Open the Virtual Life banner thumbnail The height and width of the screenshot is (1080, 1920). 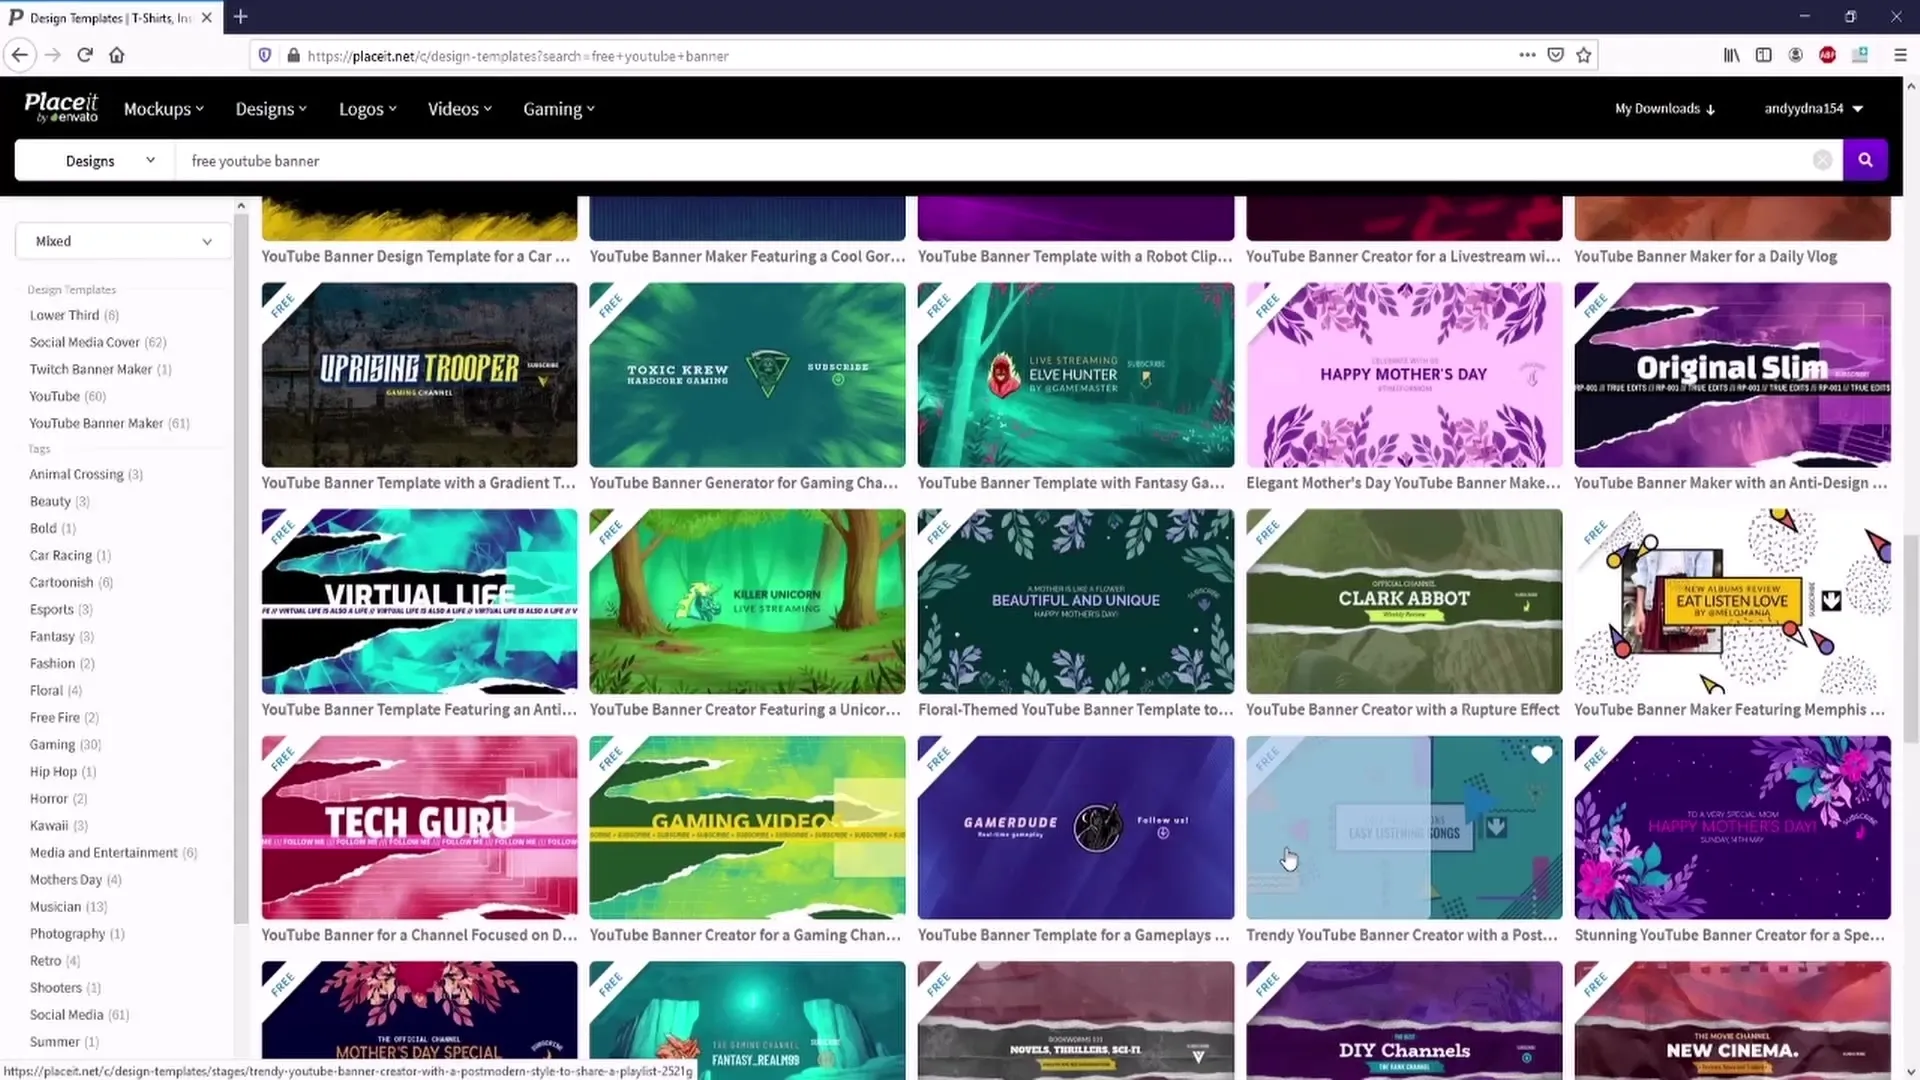[x=419, y=601]
